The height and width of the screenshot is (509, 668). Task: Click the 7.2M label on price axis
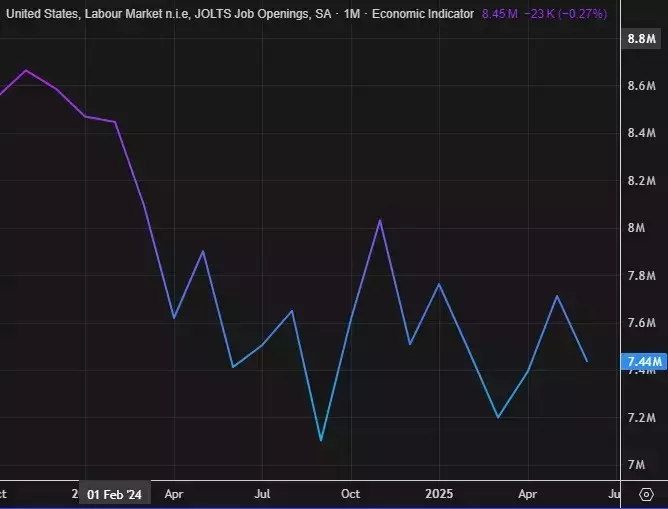(640, 417)
